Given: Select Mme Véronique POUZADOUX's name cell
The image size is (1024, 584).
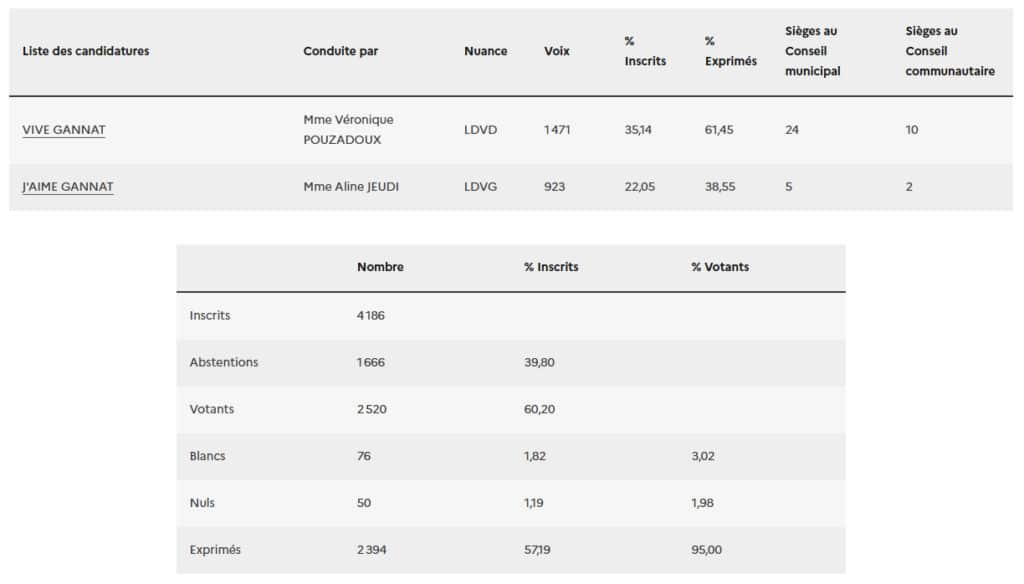Looking at the screenshot, I should tap(348, 130).
